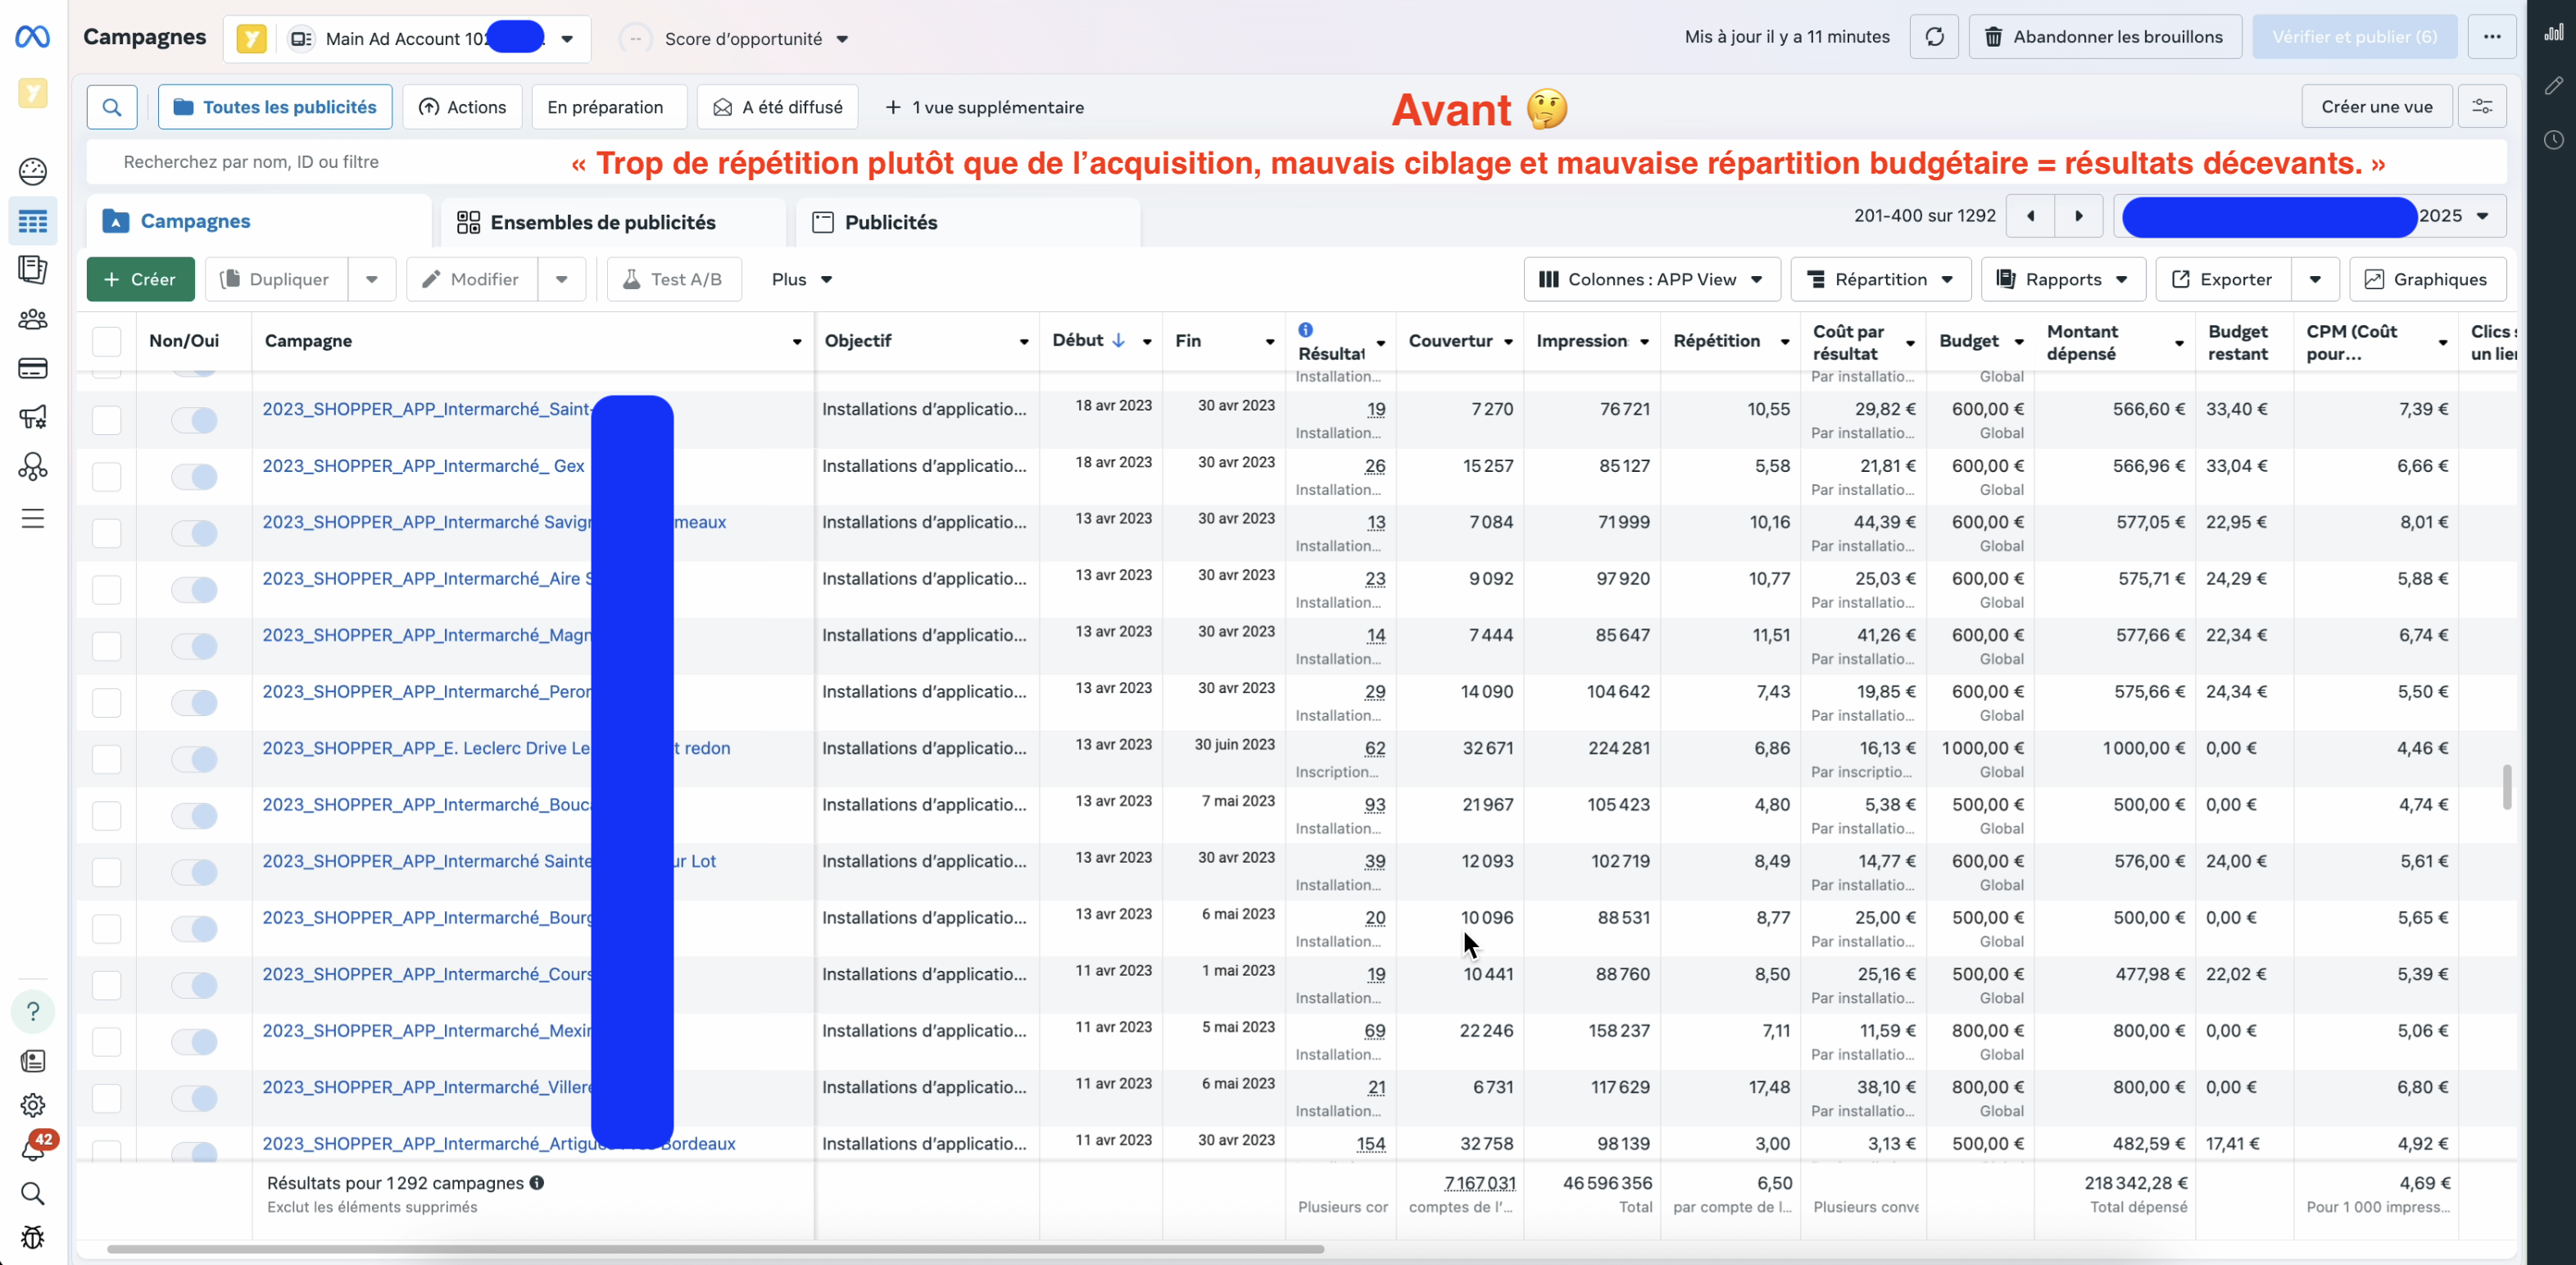This screenshot has height=1265, width=2576.
Task: Open the date range selector ending 2025
Action: (2310, 216)
